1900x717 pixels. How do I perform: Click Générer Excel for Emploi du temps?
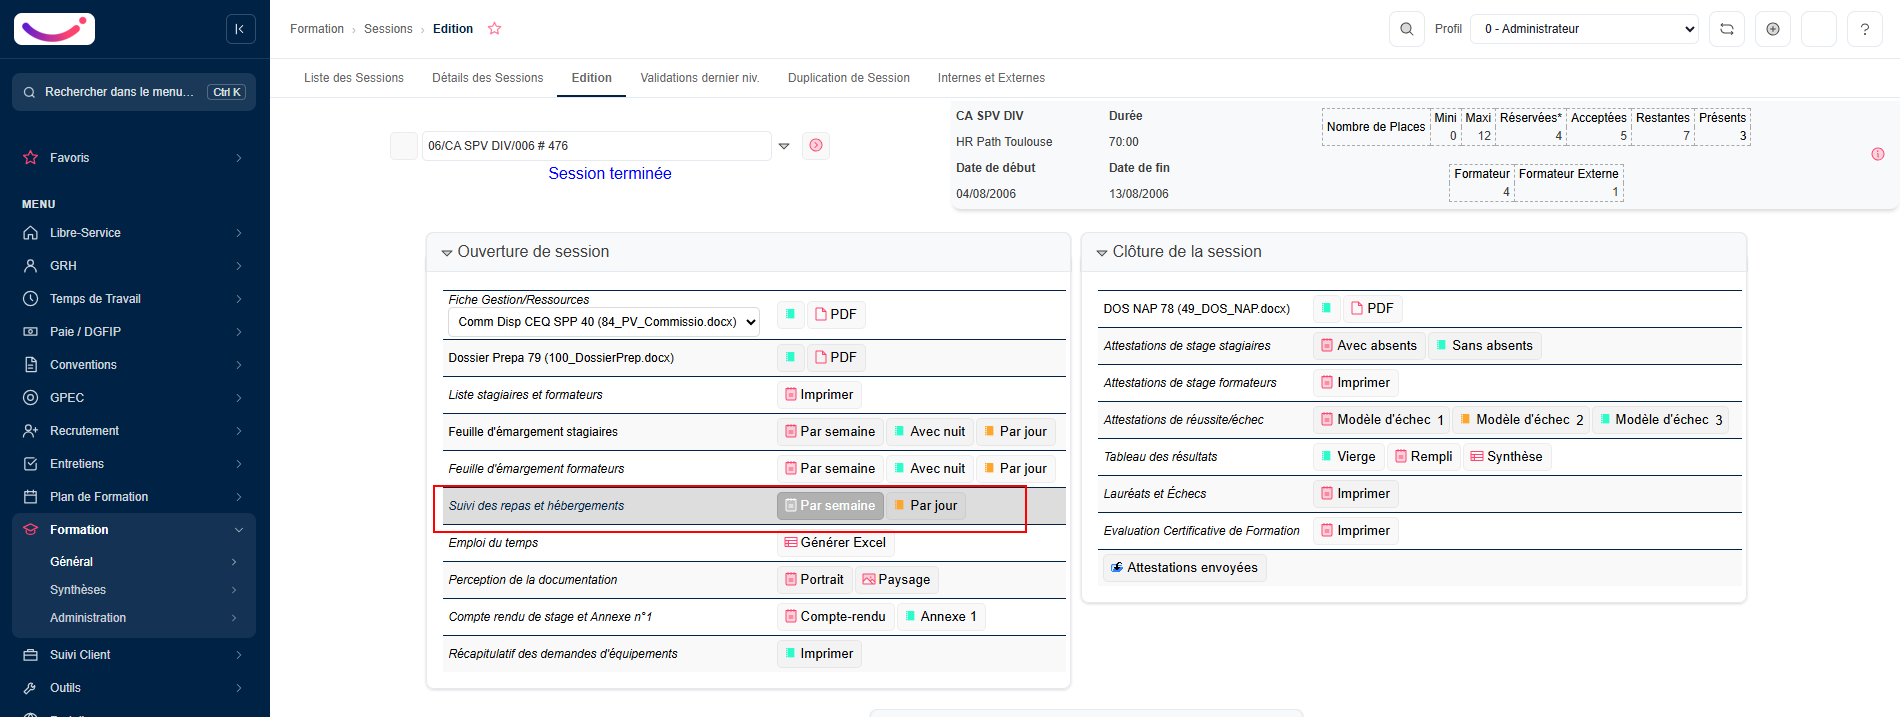coord(835,542)
